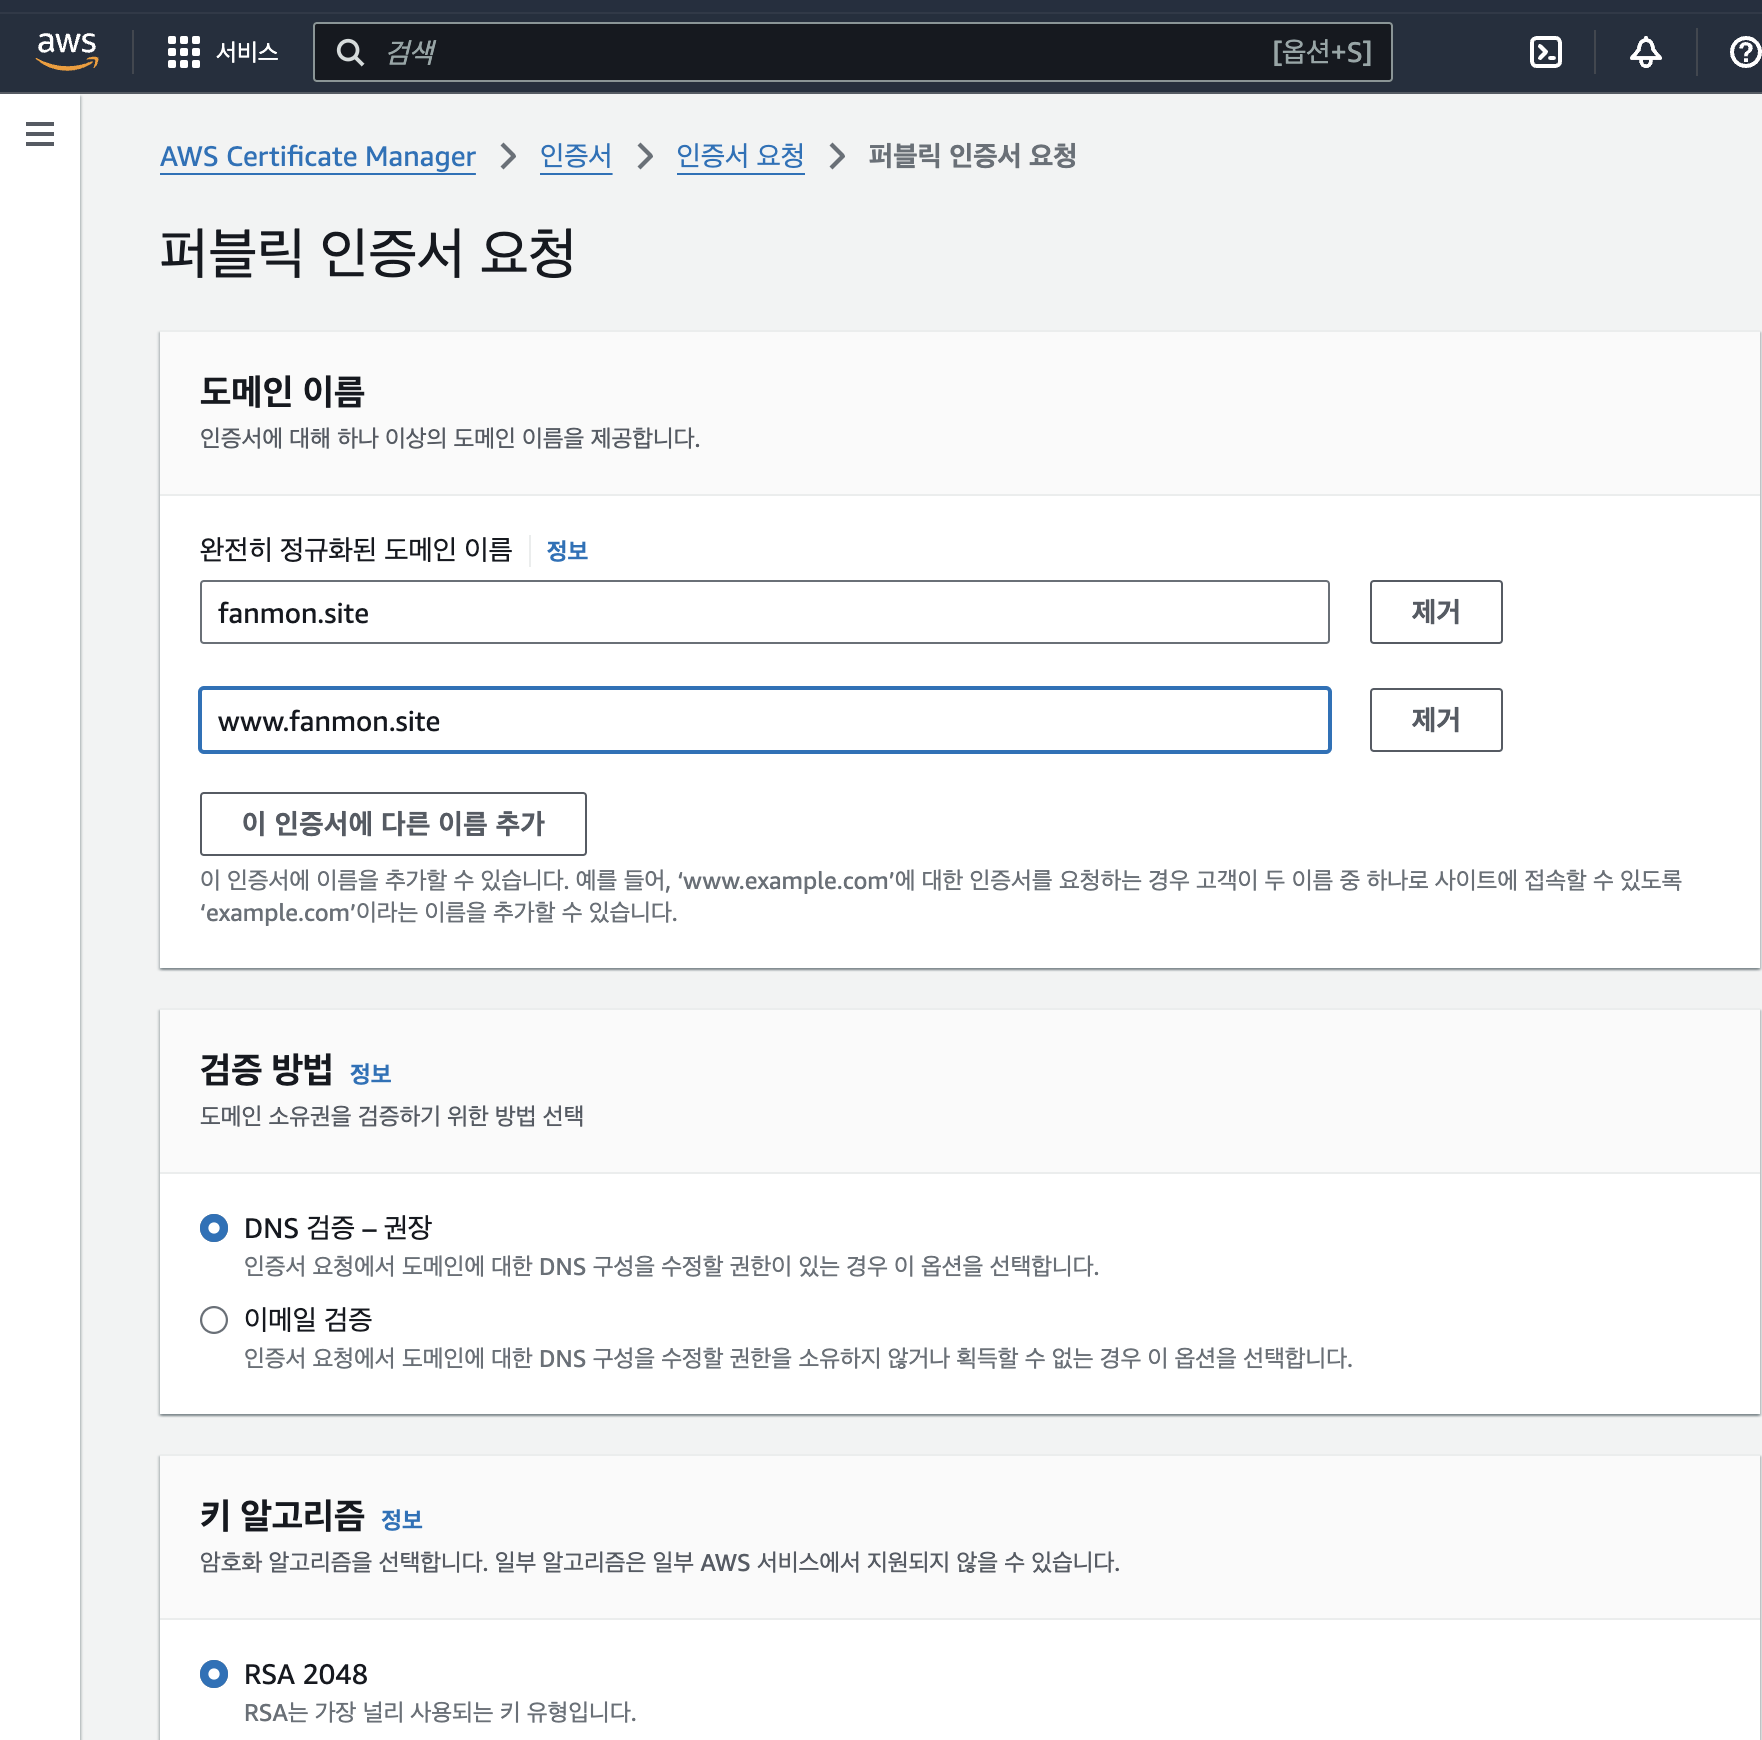Viewport: 1762px width, 1740px height.
Task: Click the search magnifier icon
Action: coord(350,52)
